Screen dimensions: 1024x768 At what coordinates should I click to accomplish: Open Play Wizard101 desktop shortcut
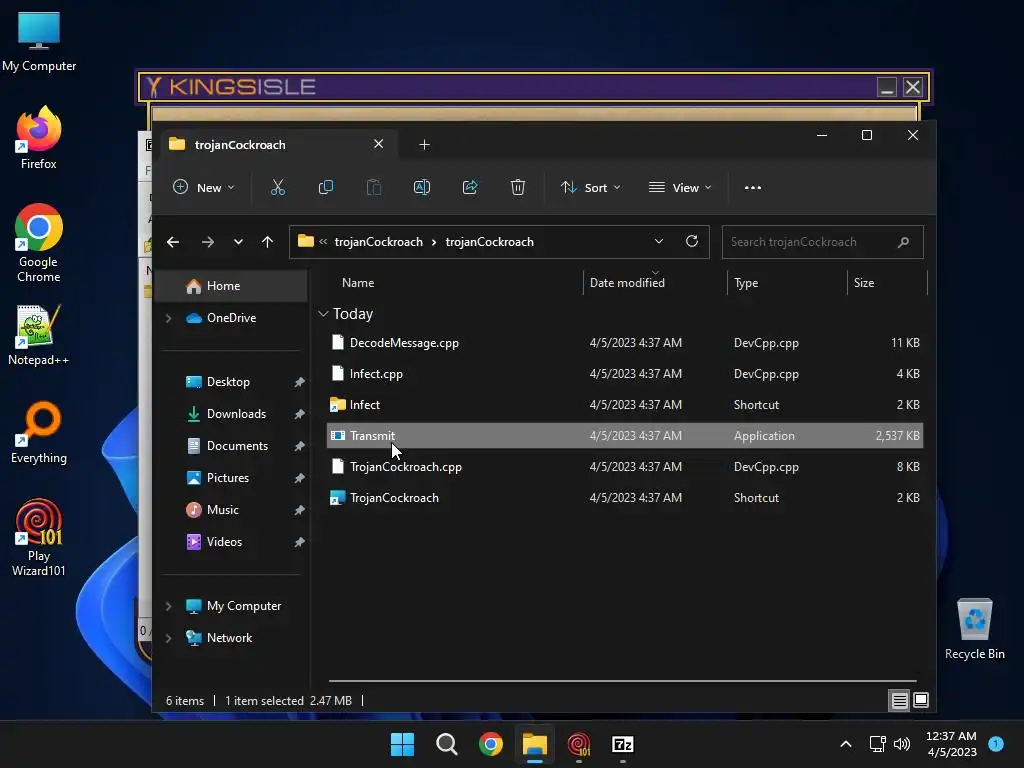(x=39, y=537)
